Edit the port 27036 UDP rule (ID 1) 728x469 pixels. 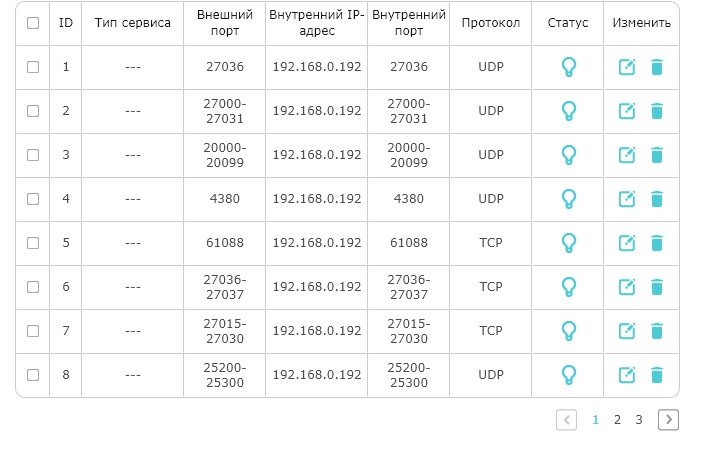(x=627, y=67)
